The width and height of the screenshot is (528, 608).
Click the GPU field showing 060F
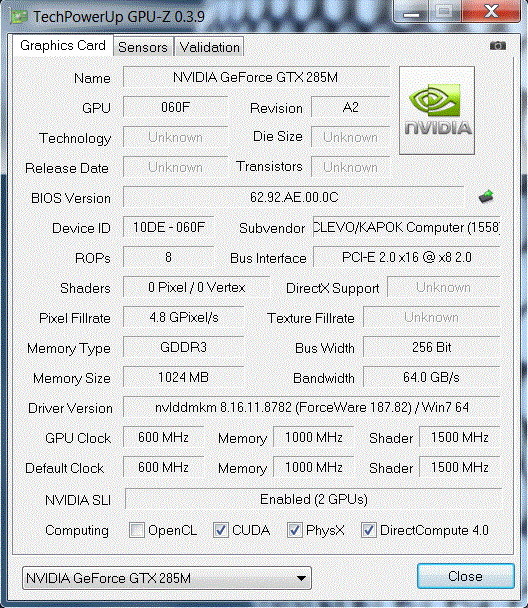175,107
